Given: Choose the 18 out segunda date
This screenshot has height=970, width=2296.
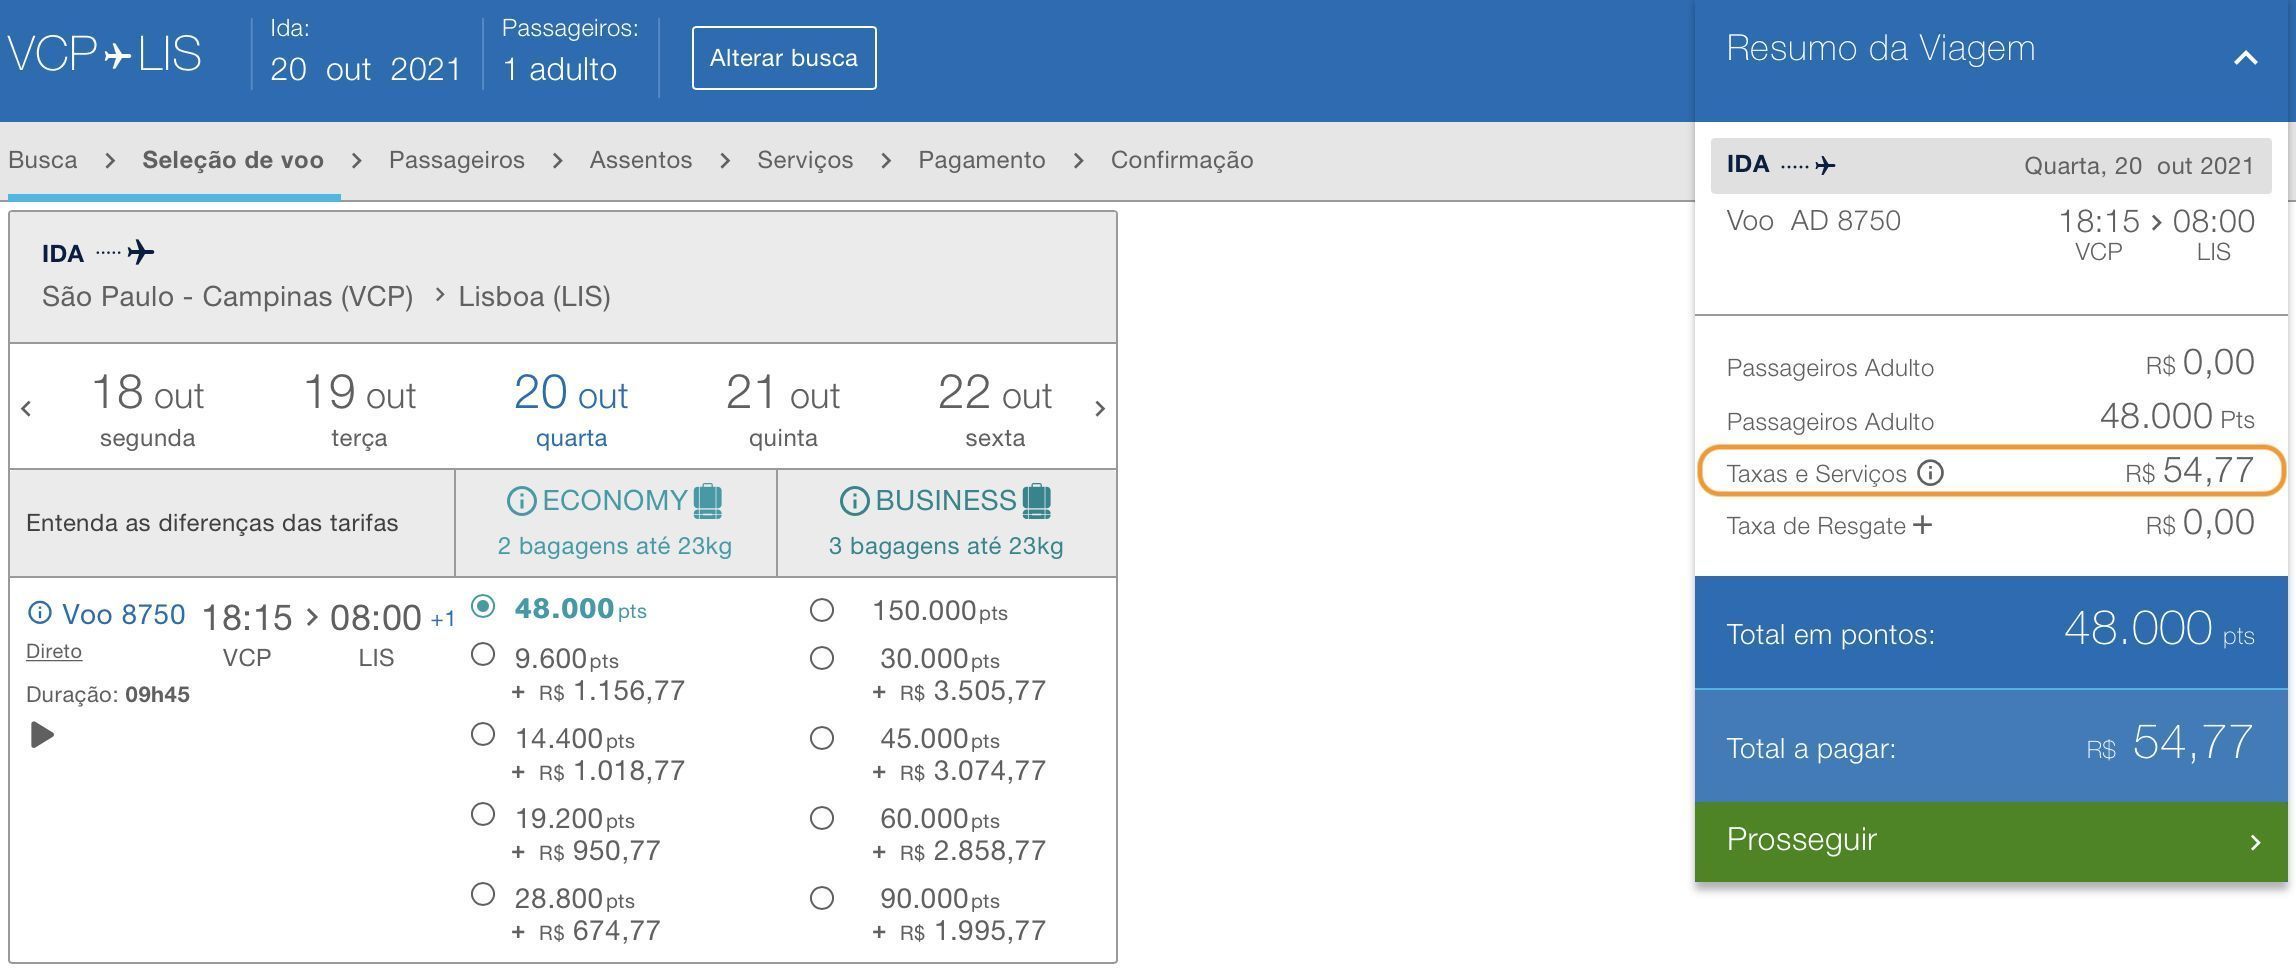Looking at the screenshot, I should [x=148, y=409].
